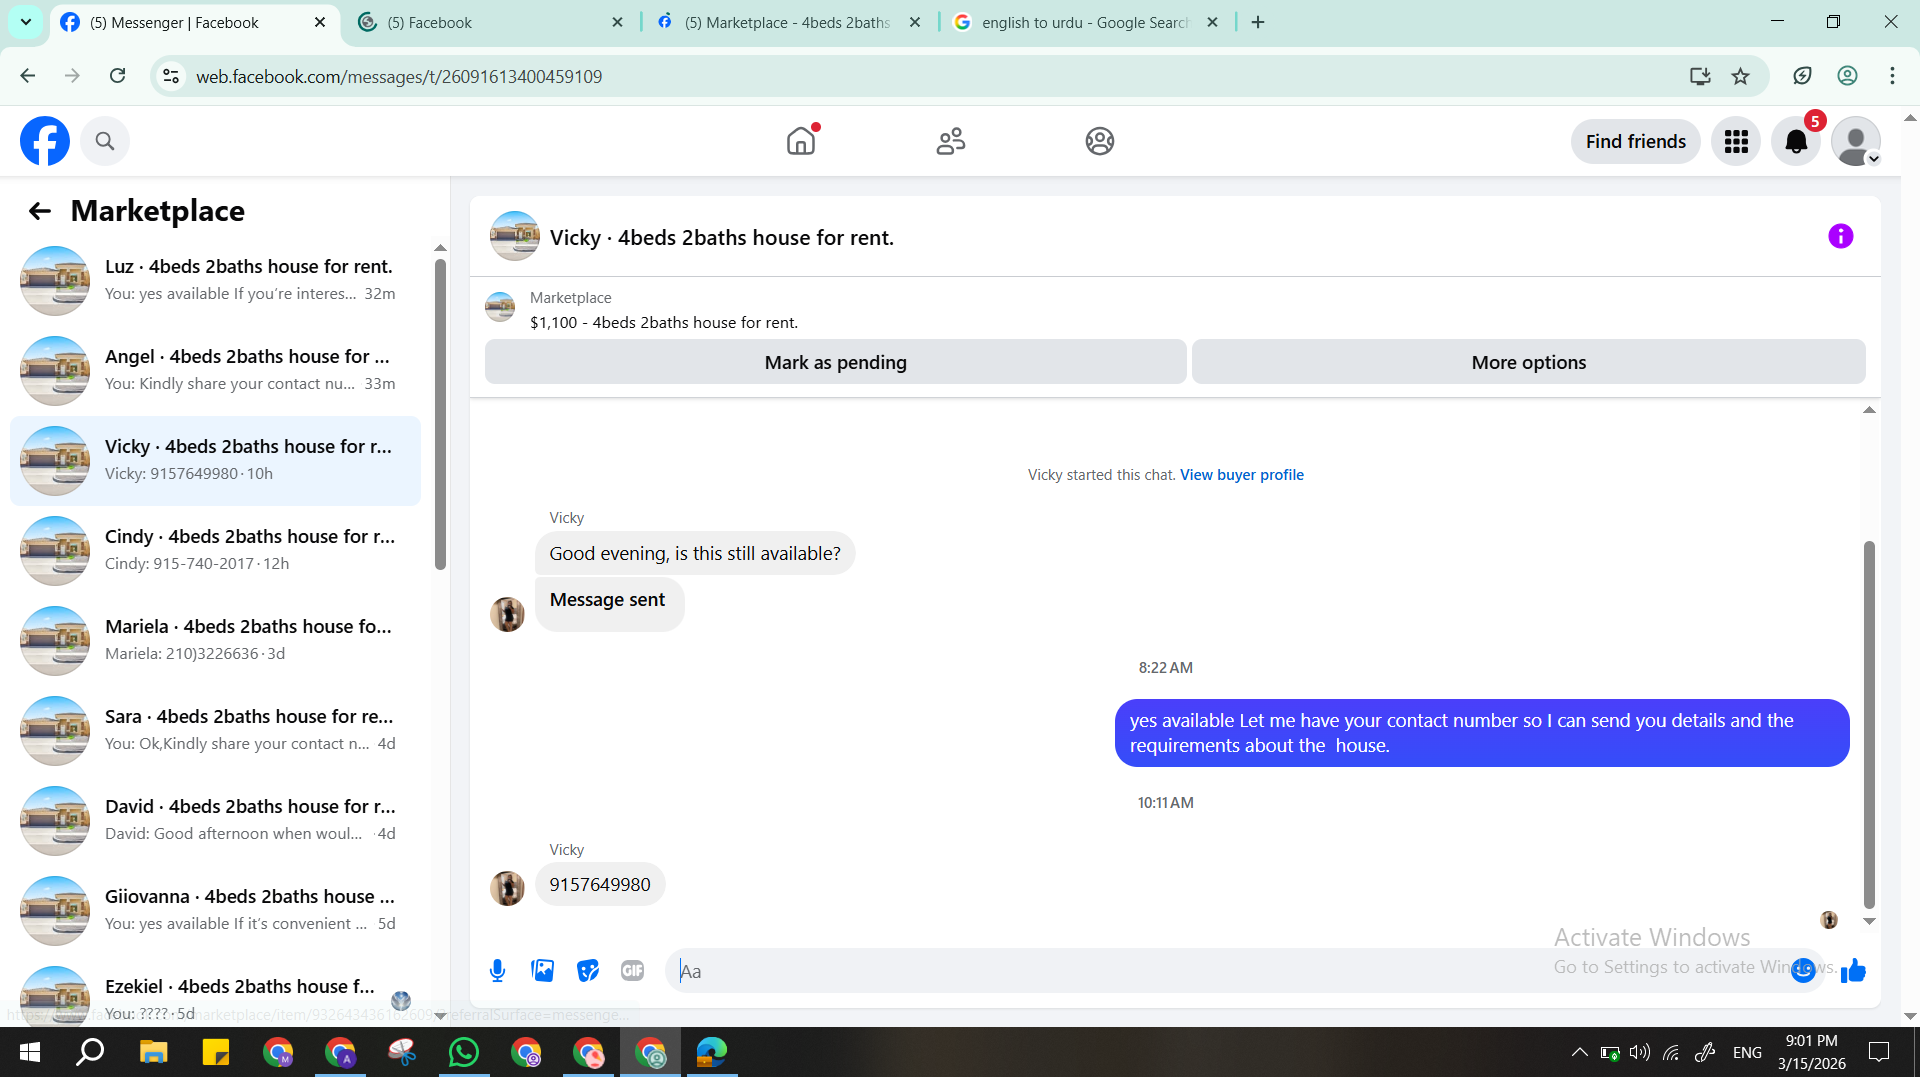
Task: Open the account avatar menu
Action: coord(1856,141)
